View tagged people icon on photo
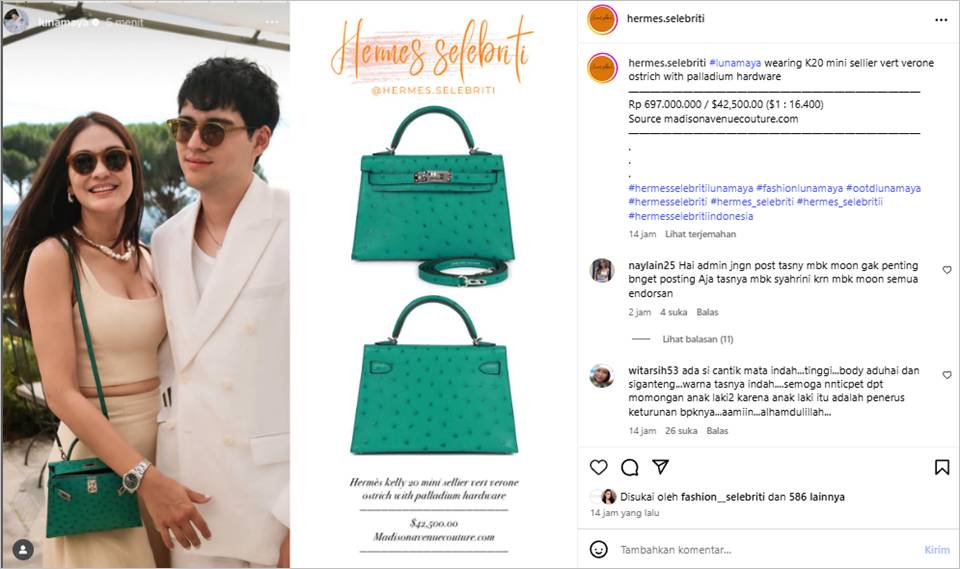 click(23, 549)
